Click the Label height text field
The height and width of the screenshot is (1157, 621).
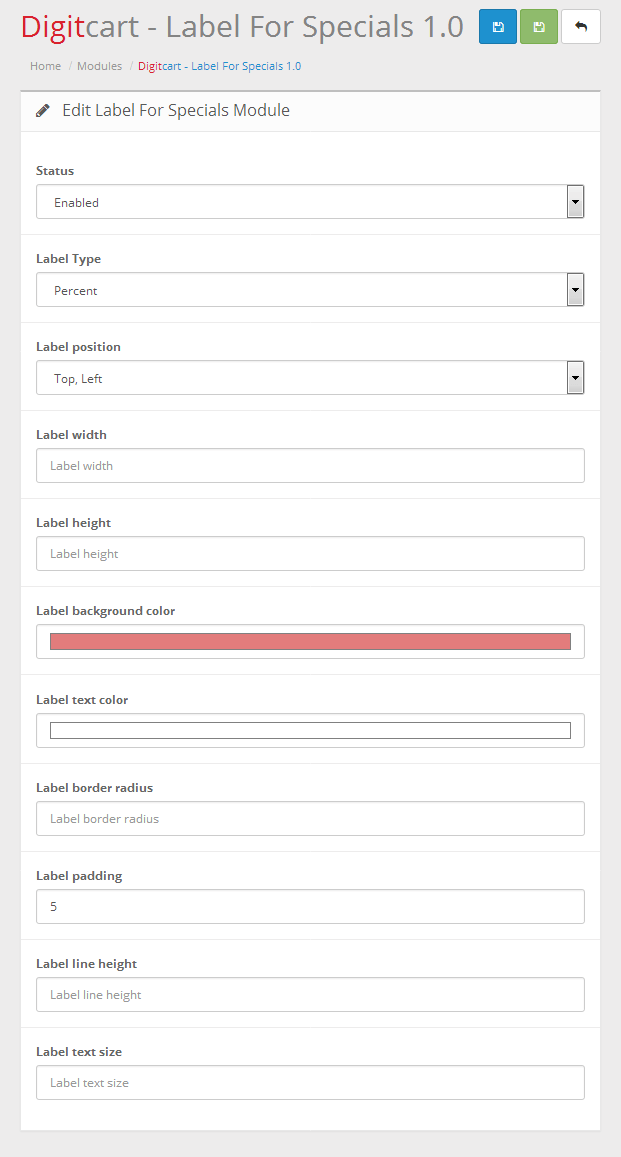point(310,554)
